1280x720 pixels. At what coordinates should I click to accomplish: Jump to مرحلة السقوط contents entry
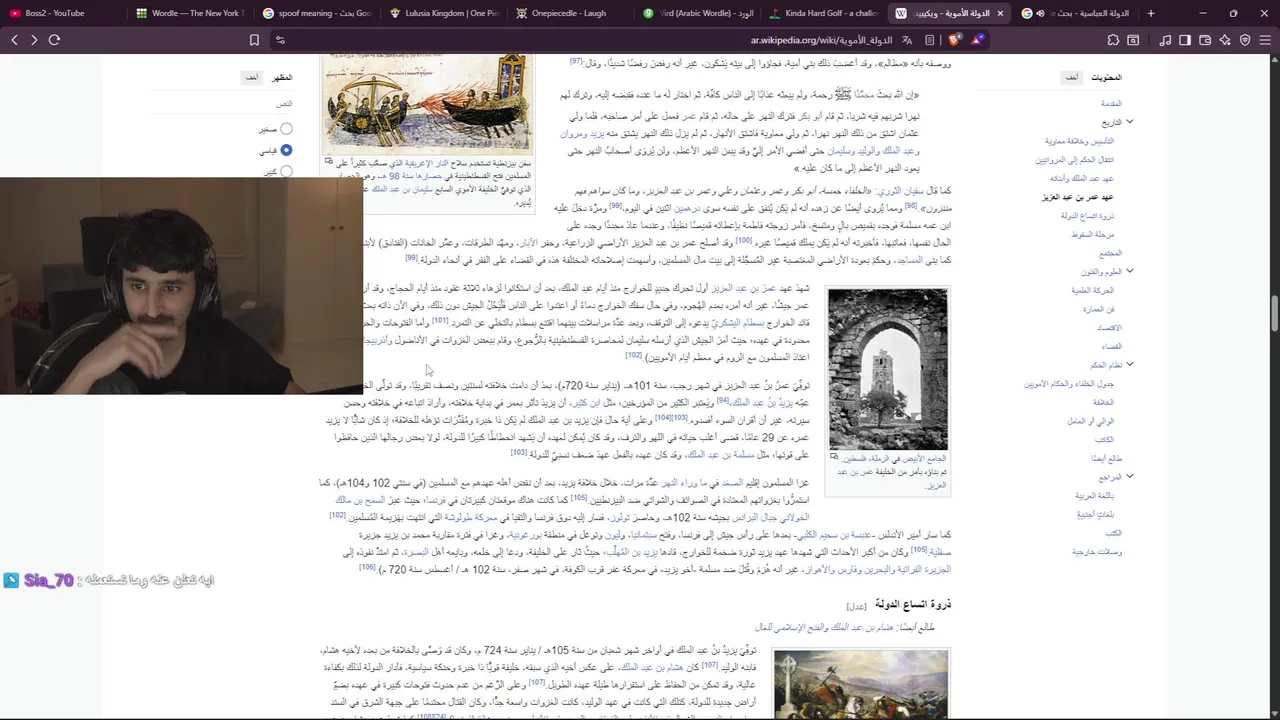1092,234
